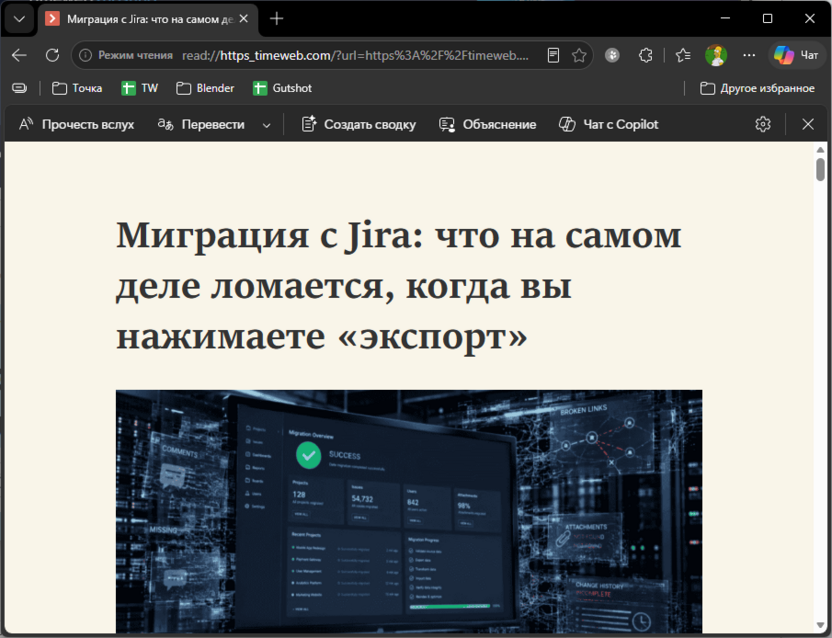Open the tab actions menu chevron
The height and width of the screenshot is (638, 832).
pos(19,19)
